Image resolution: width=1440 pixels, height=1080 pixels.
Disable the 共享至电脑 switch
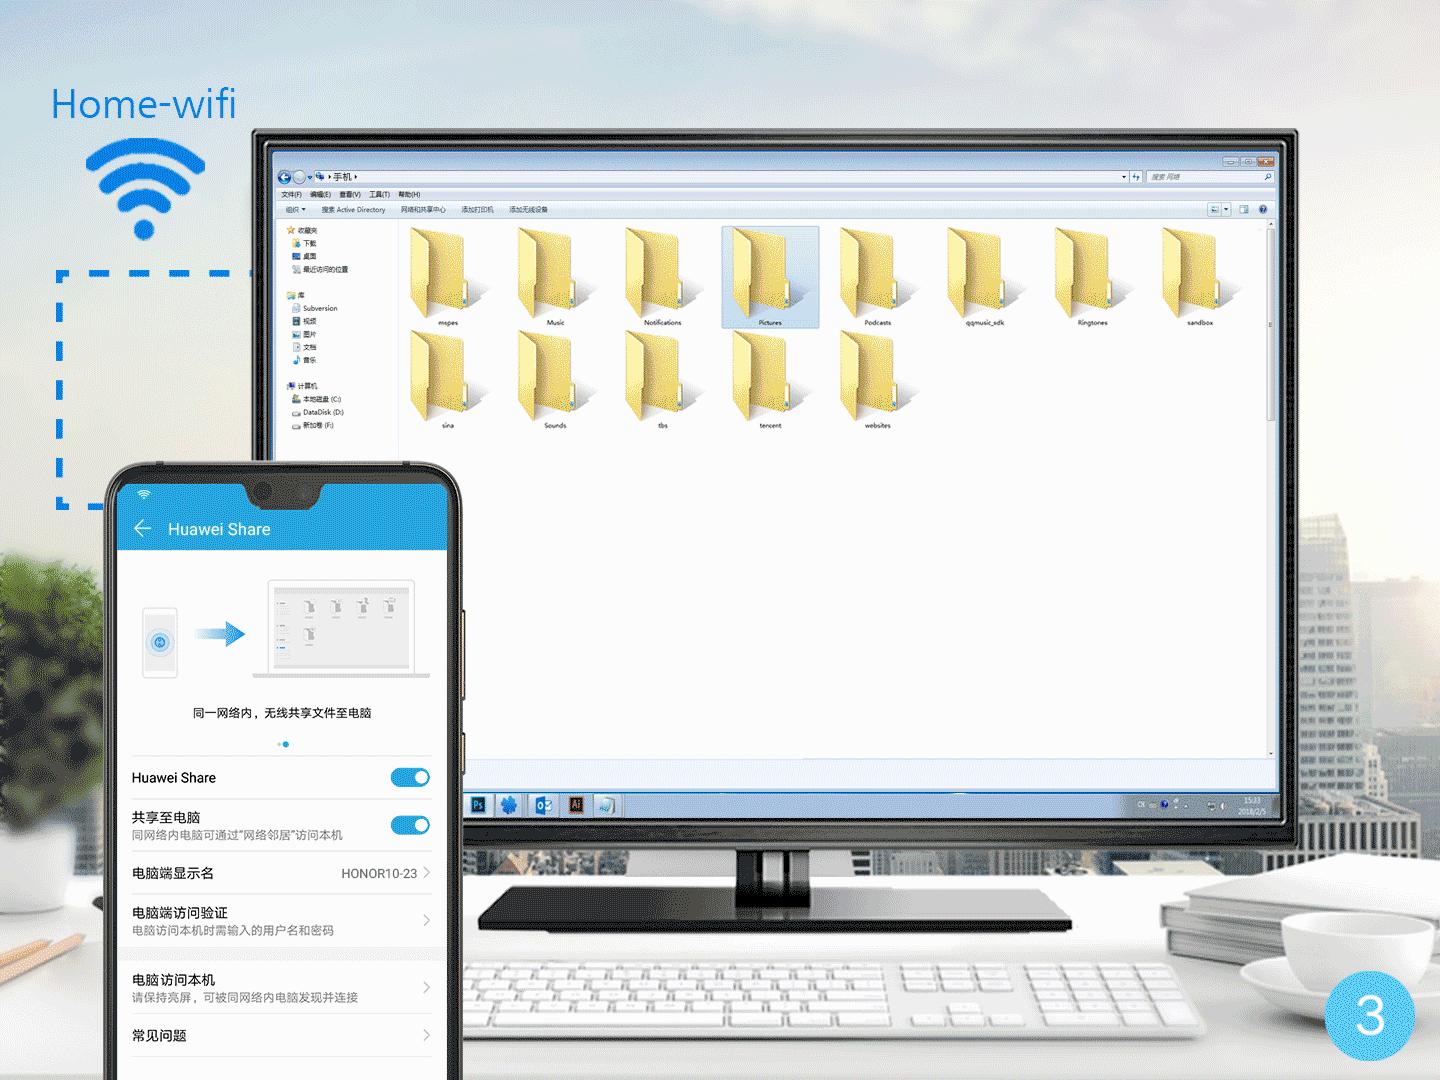410,825
